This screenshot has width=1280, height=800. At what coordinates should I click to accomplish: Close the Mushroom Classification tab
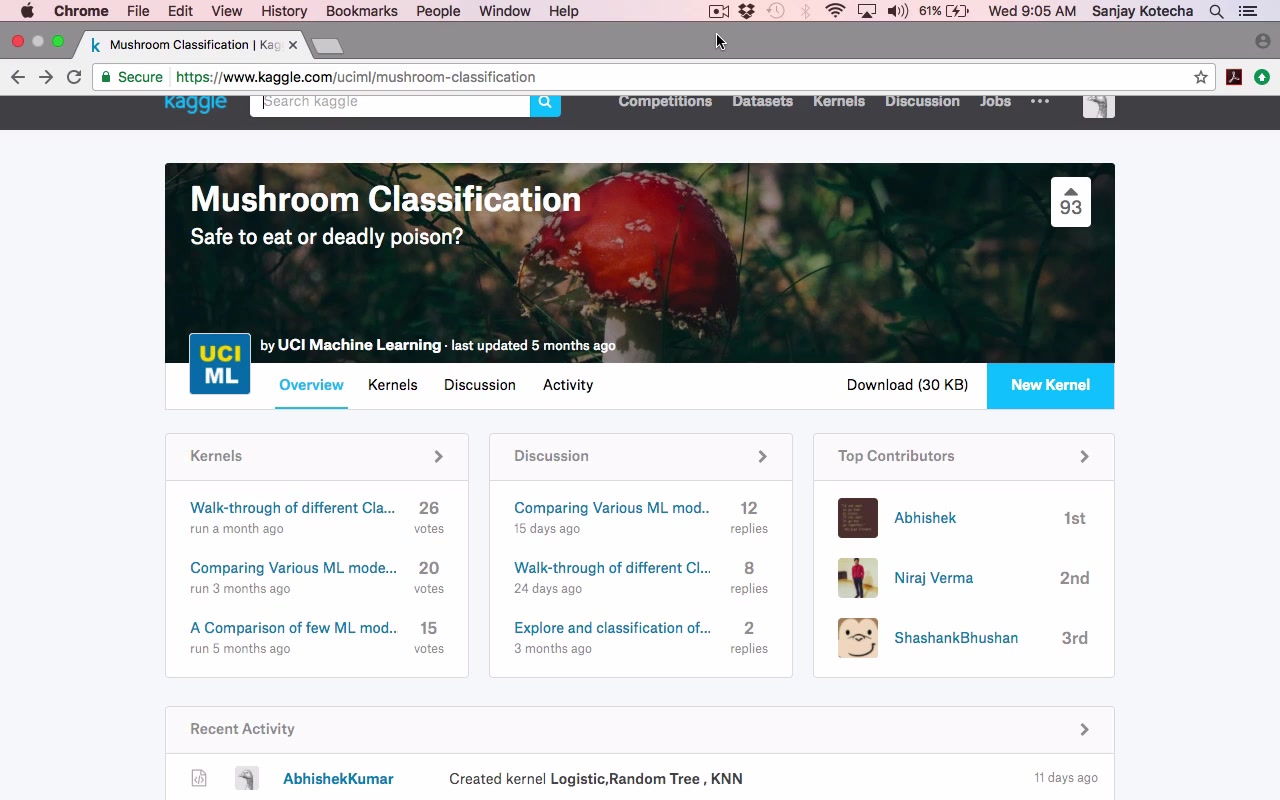click(x=293, y=45)
